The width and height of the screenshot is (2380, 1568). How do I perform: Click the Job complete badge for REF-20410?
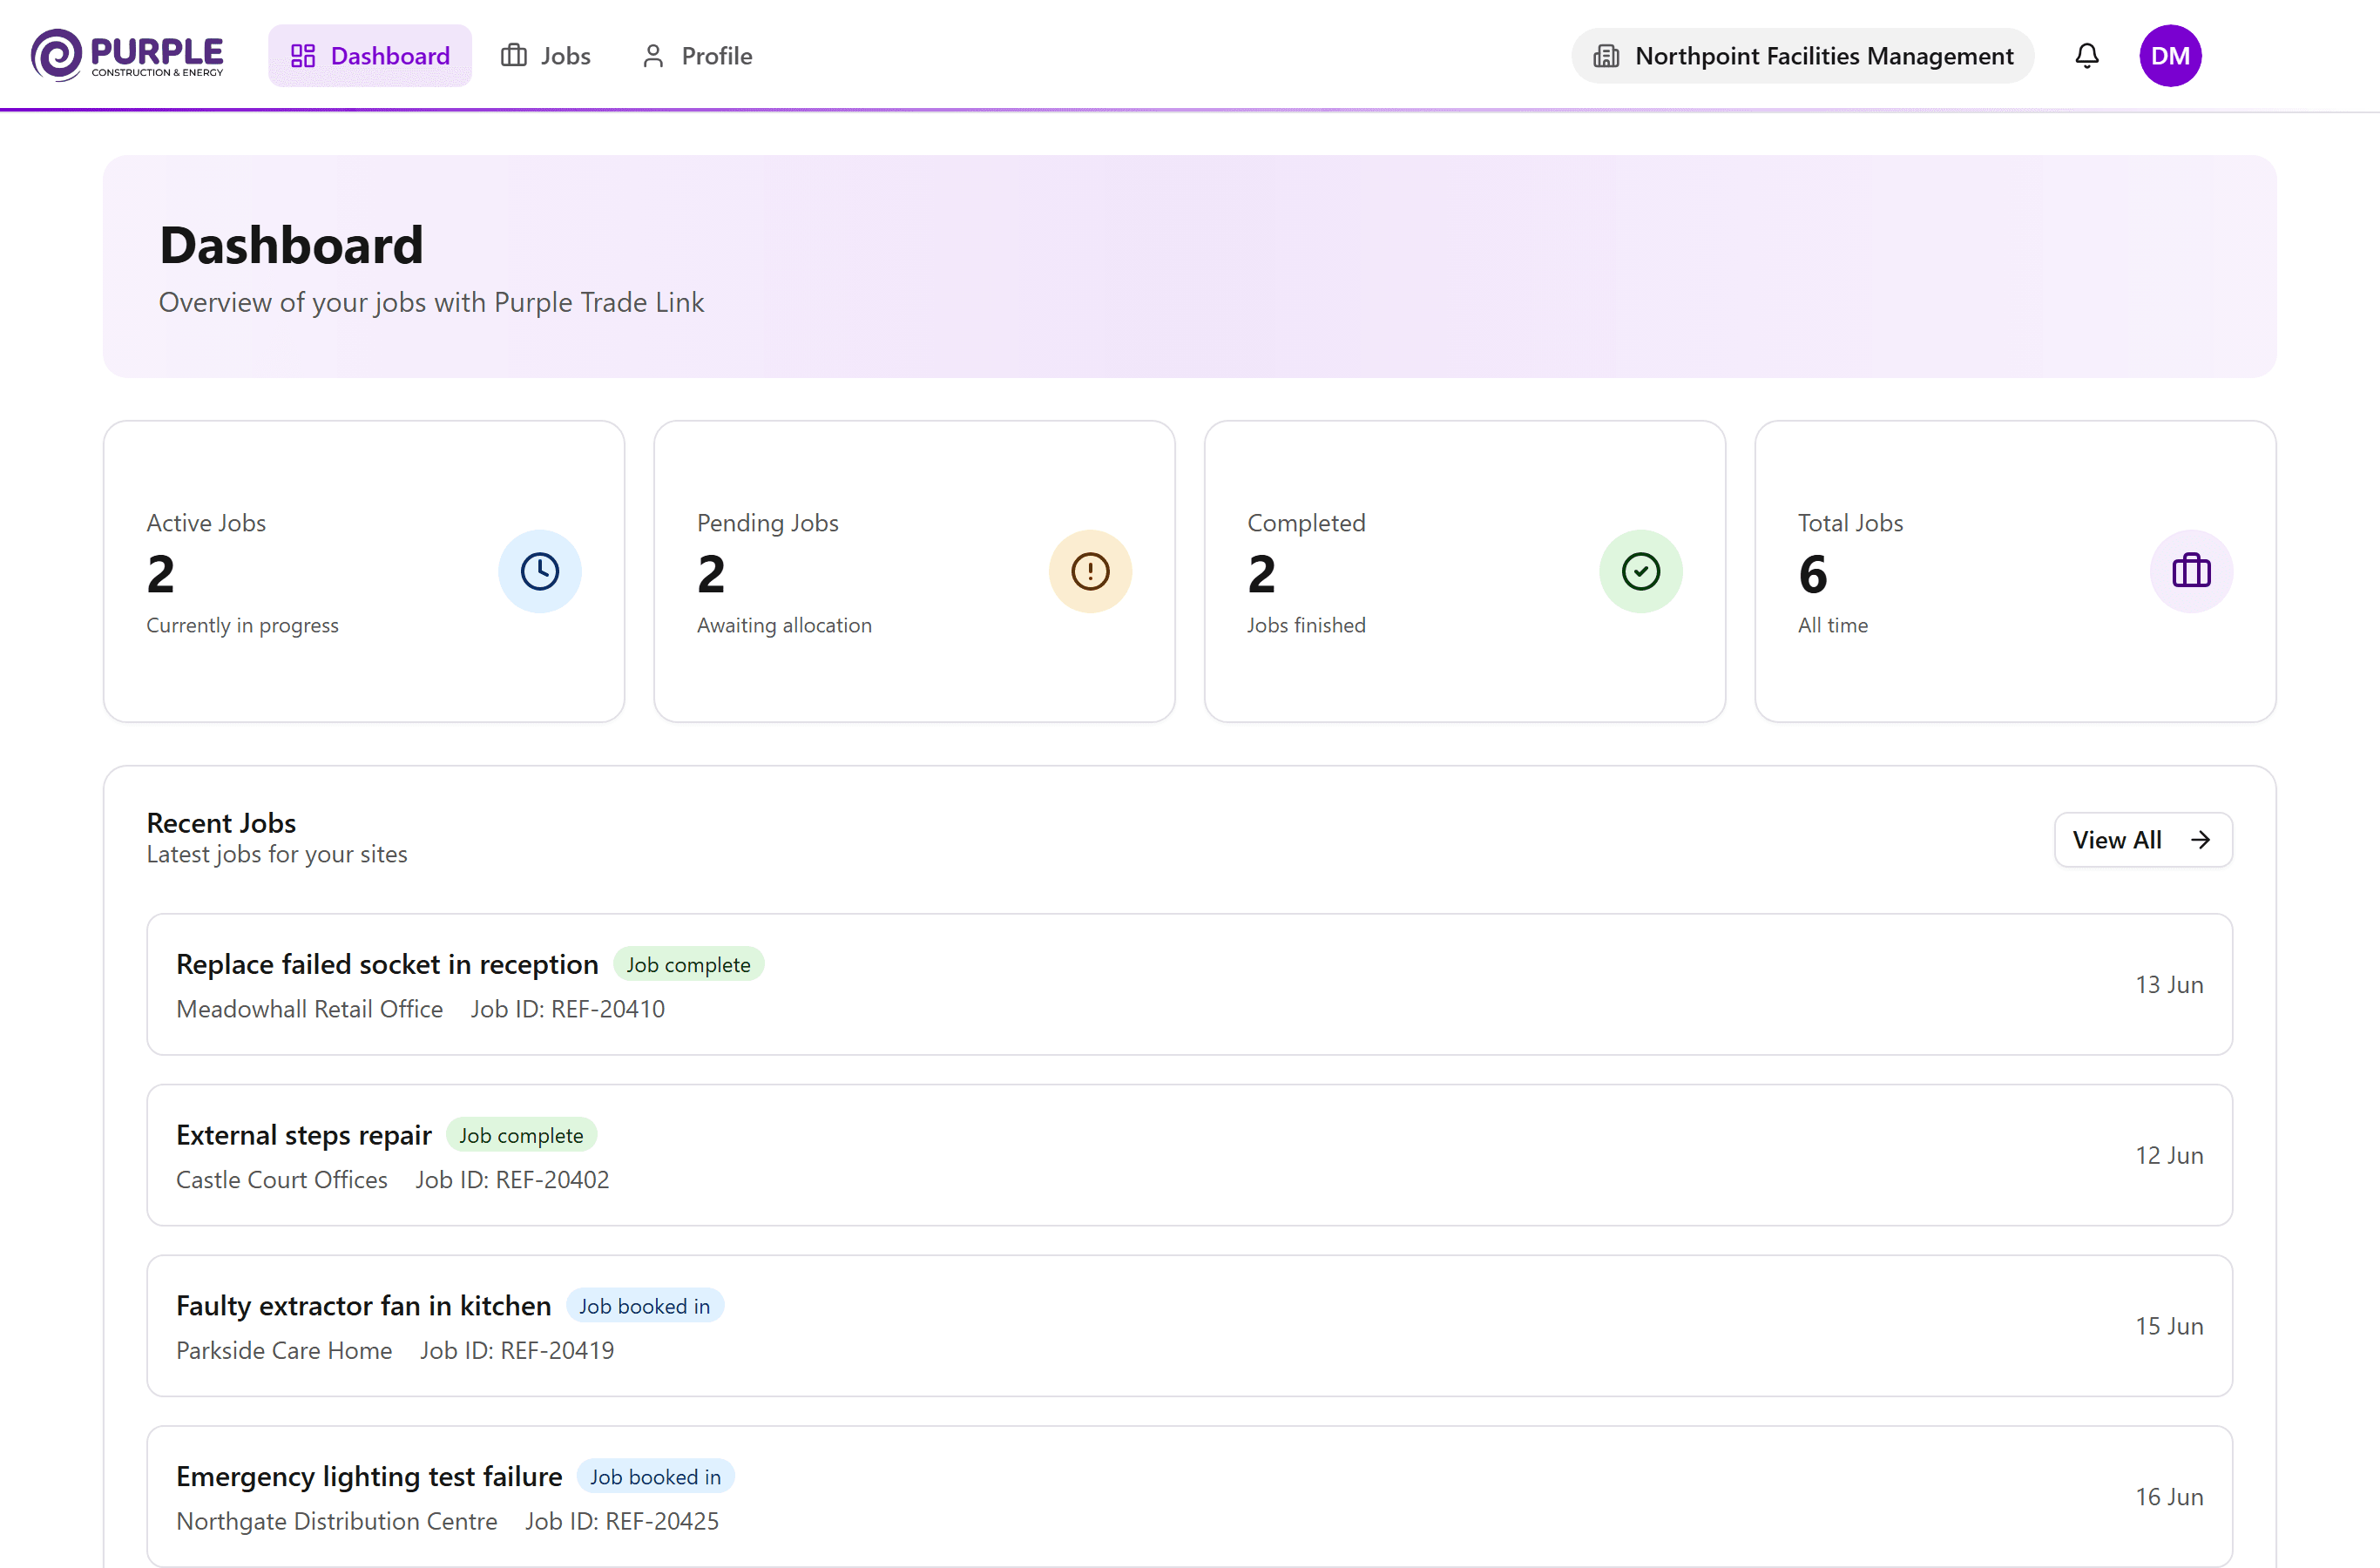(689, 965)
